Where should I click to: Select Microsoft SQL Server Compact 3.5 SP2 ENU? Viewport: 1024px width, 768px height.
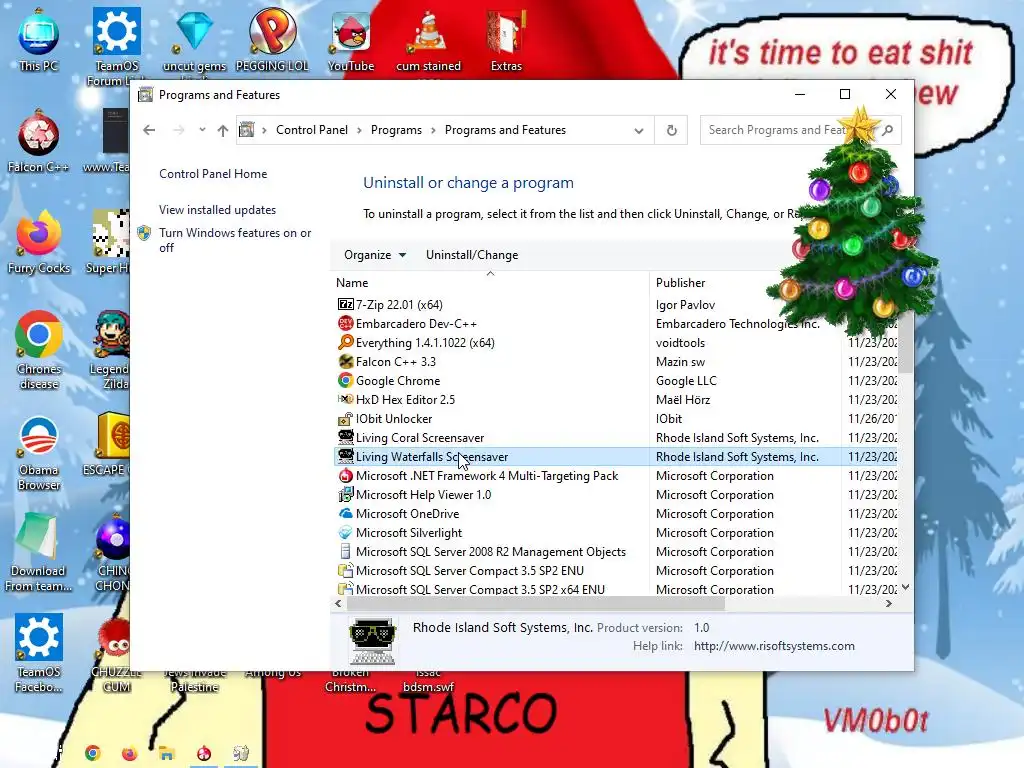tap(616, 570)
